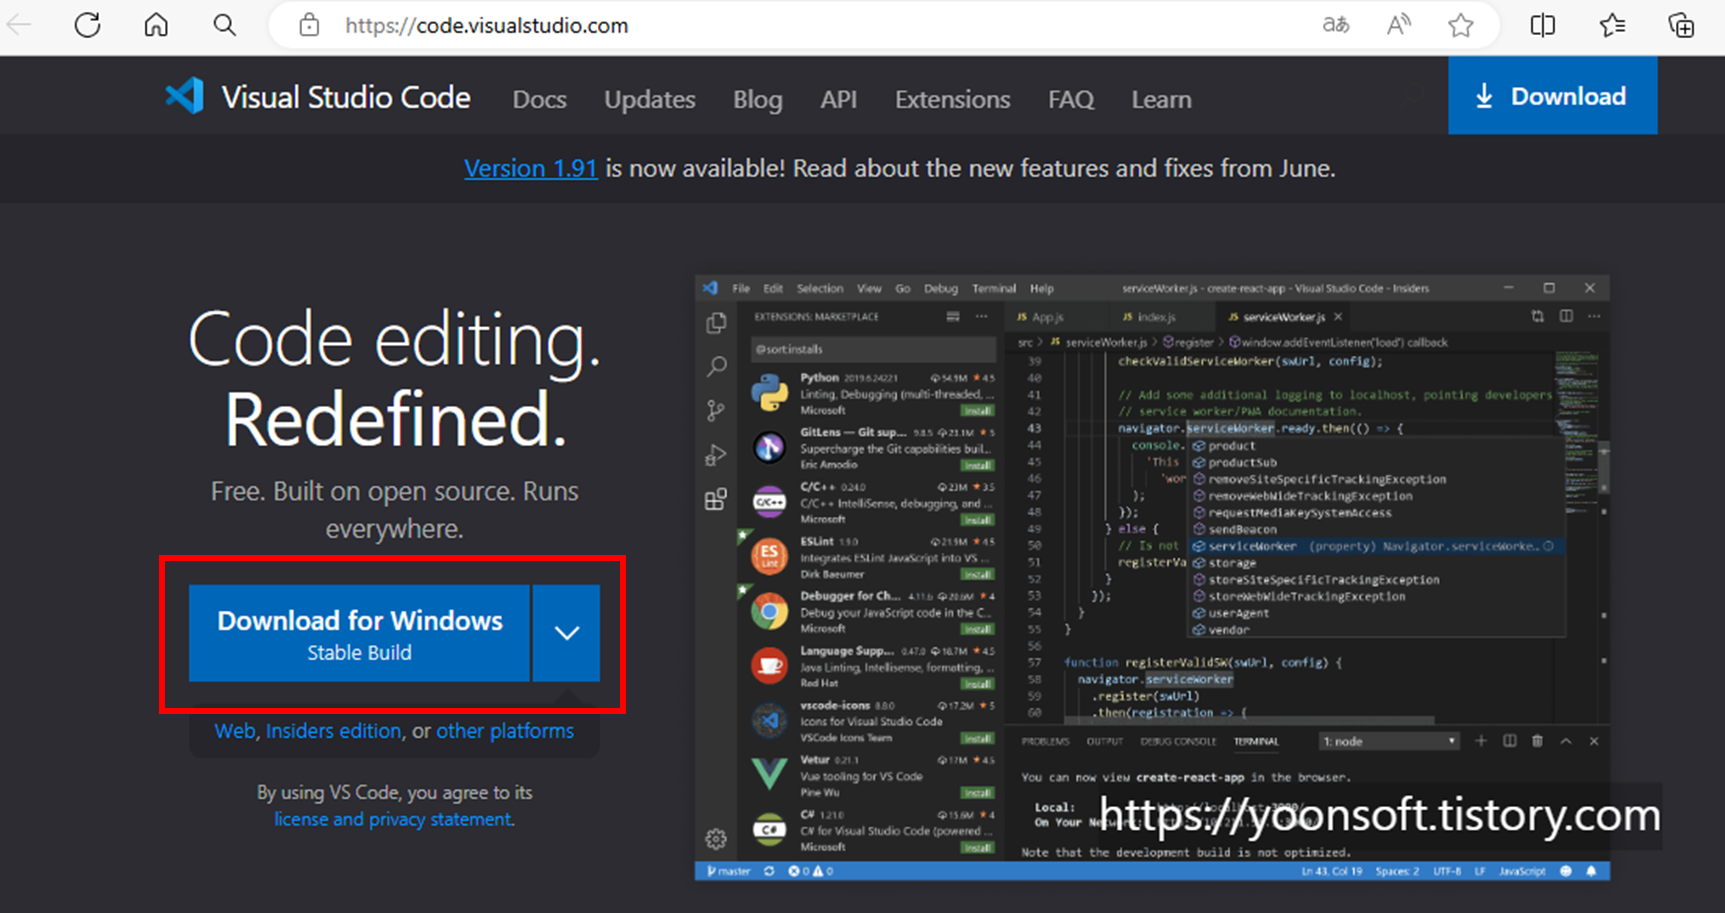Screen dimensions: 1725x913
Task: Open split screen view in the browser
Action: pos(1543,25)
